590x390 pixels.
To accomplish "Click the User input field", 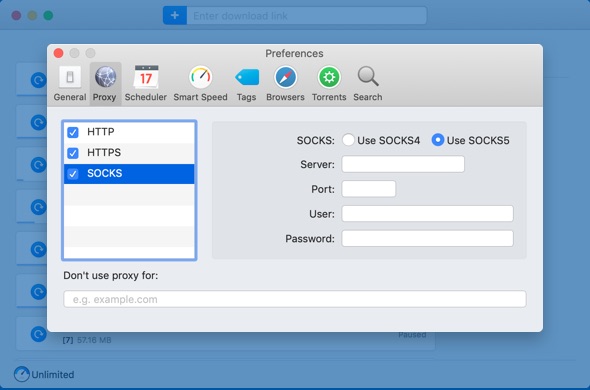I will [x=427, y=213].
